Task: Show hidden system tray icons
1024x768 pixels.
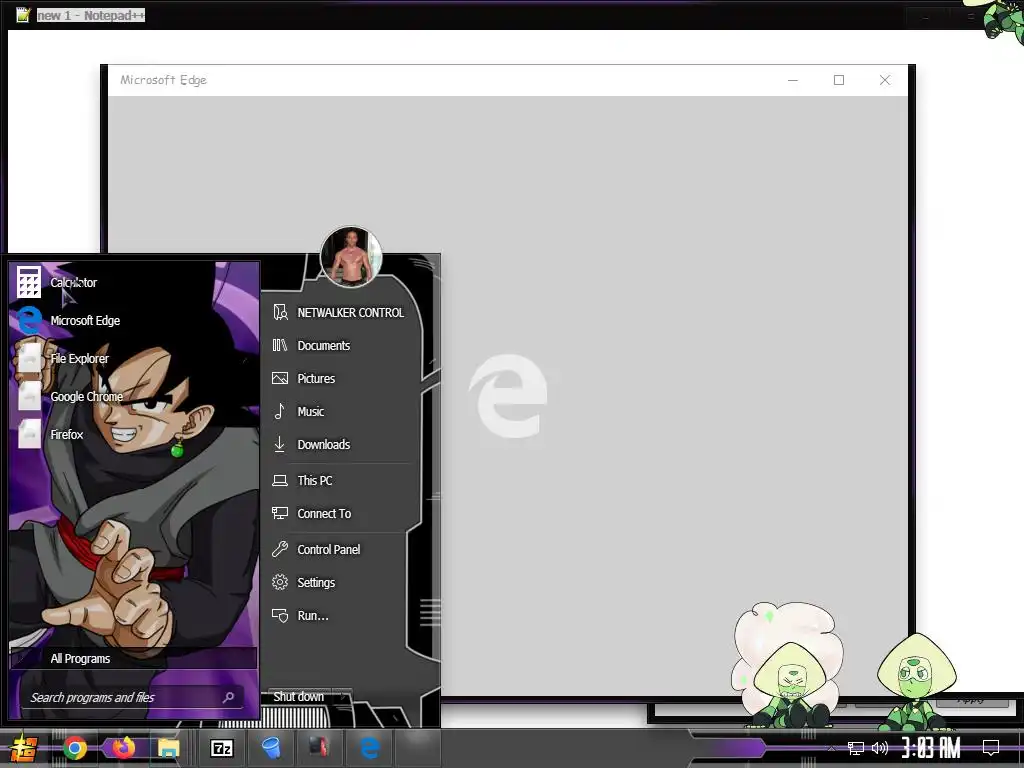Action: coord(831,748)
